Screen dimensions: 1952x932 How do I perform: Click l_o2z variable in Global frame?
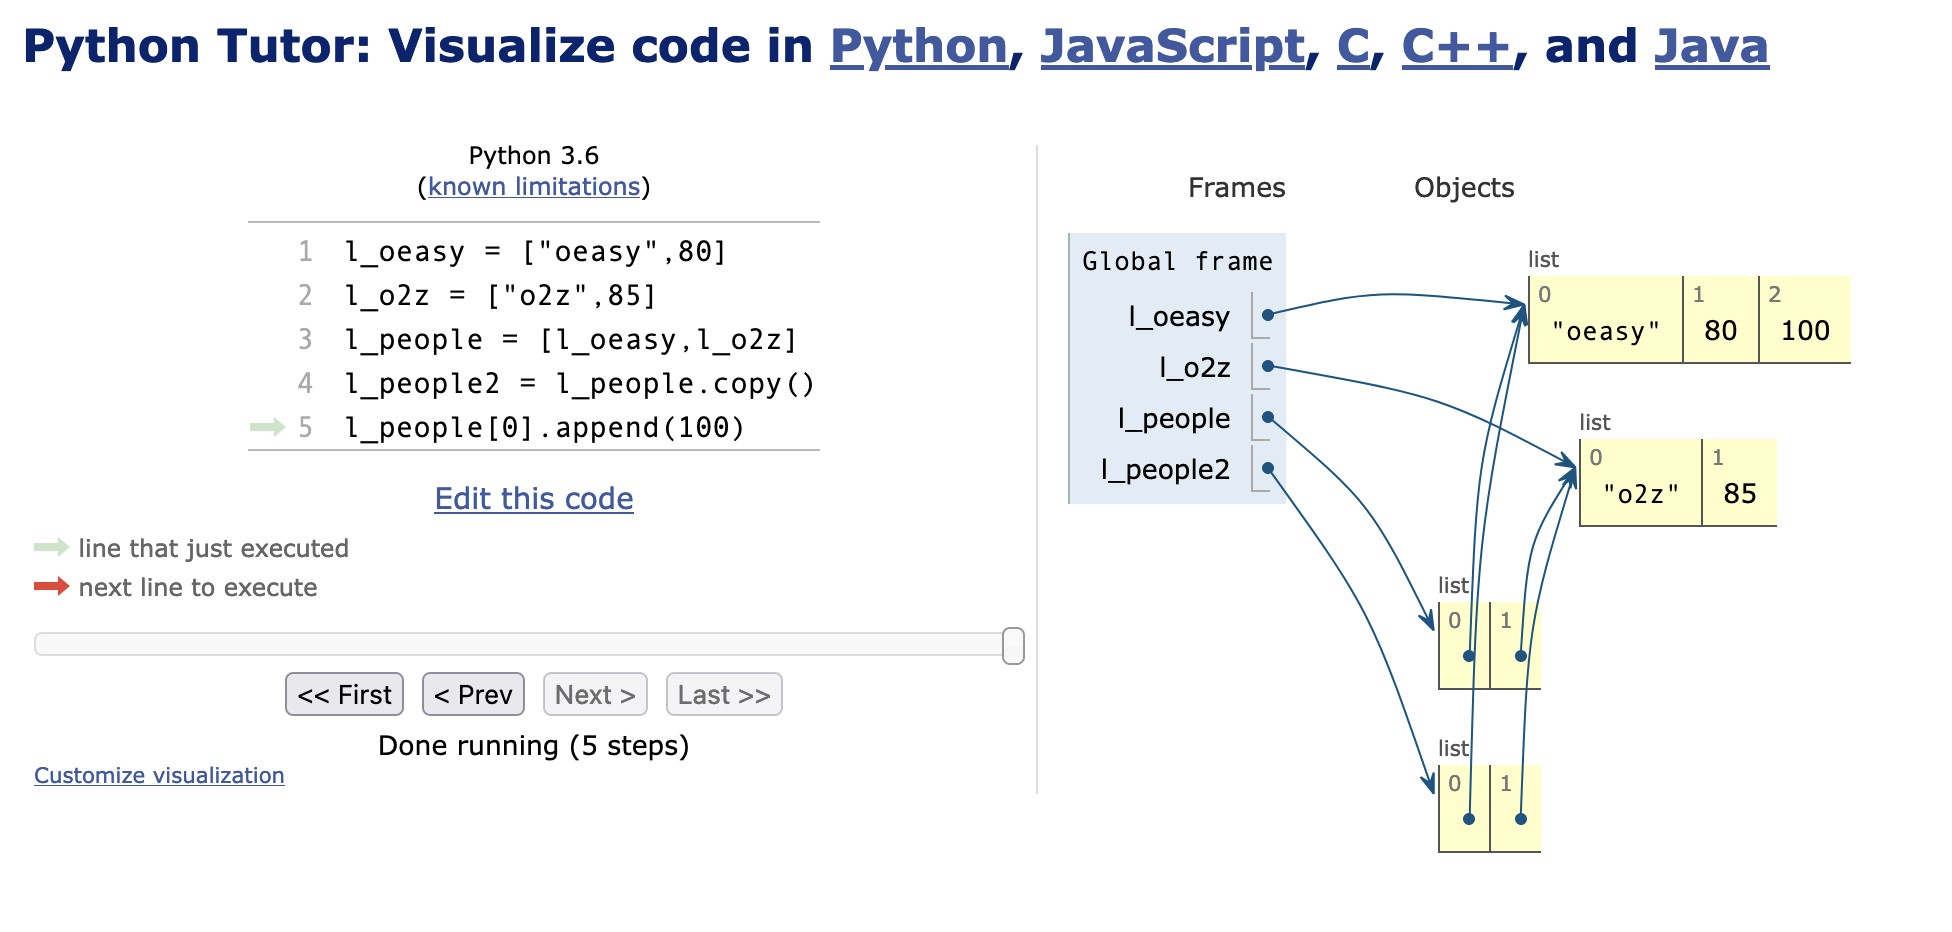(1194, 367)
